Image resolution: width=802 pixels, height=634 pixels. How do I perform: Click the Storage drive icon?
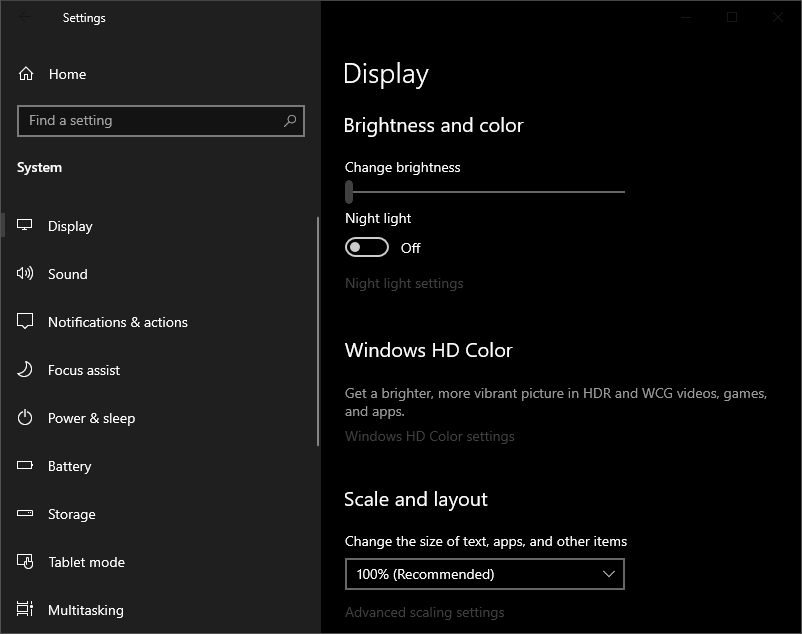coord(26,514)
